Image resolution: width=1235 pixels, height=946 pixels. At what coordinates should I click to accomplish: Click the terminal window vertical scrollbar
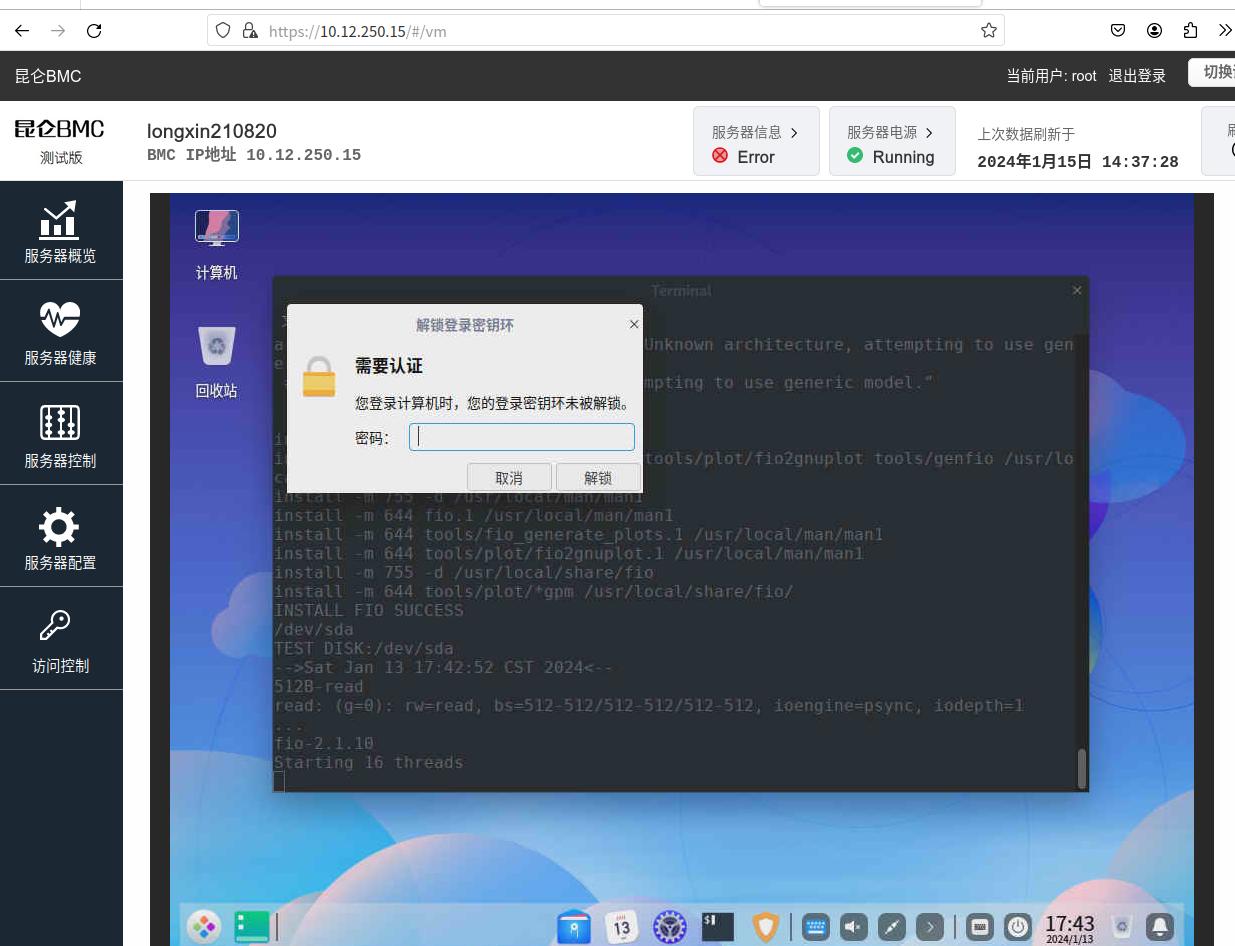tap(1081, 769)
